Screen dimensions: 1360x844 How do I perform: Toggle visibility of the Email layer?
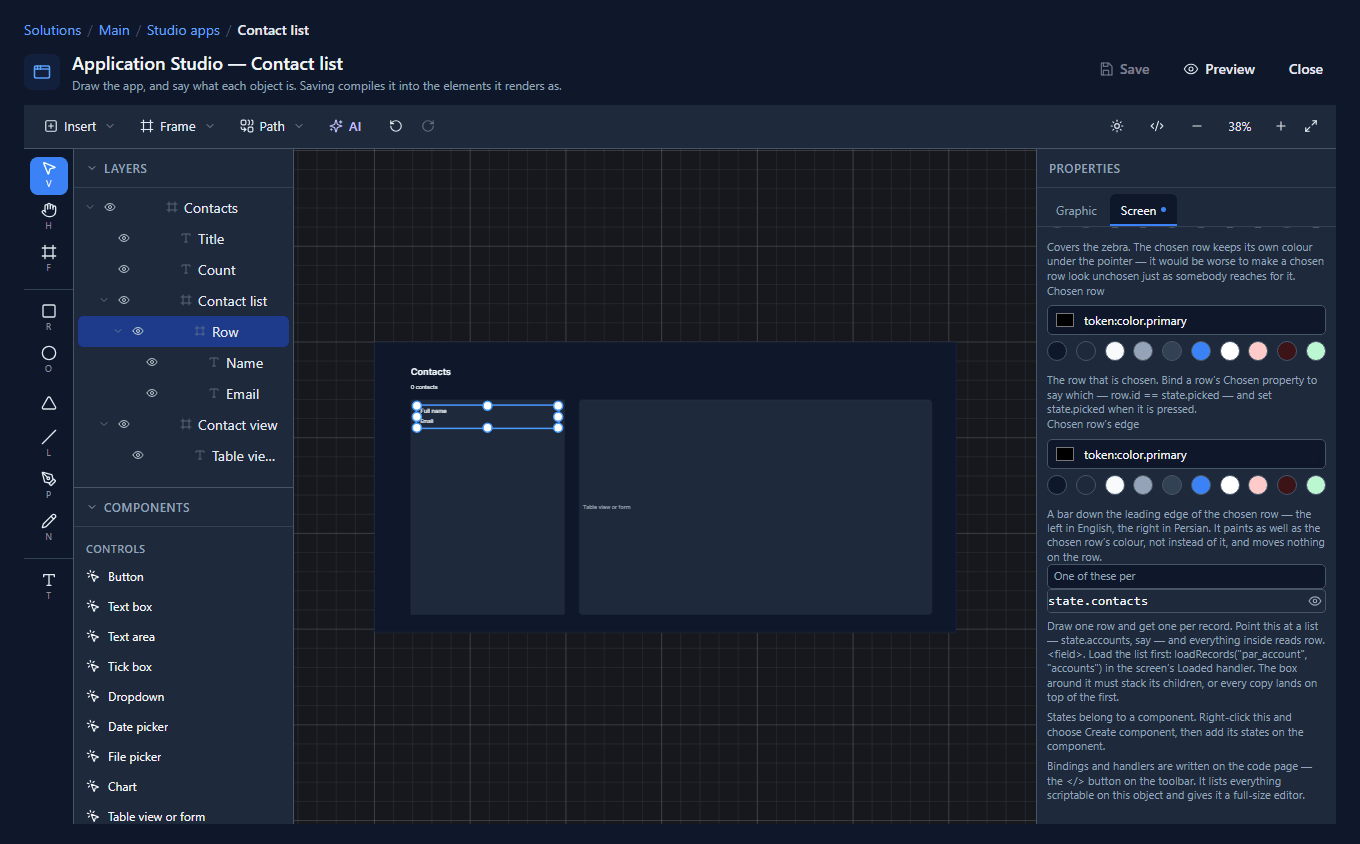(x=152, y=394)
